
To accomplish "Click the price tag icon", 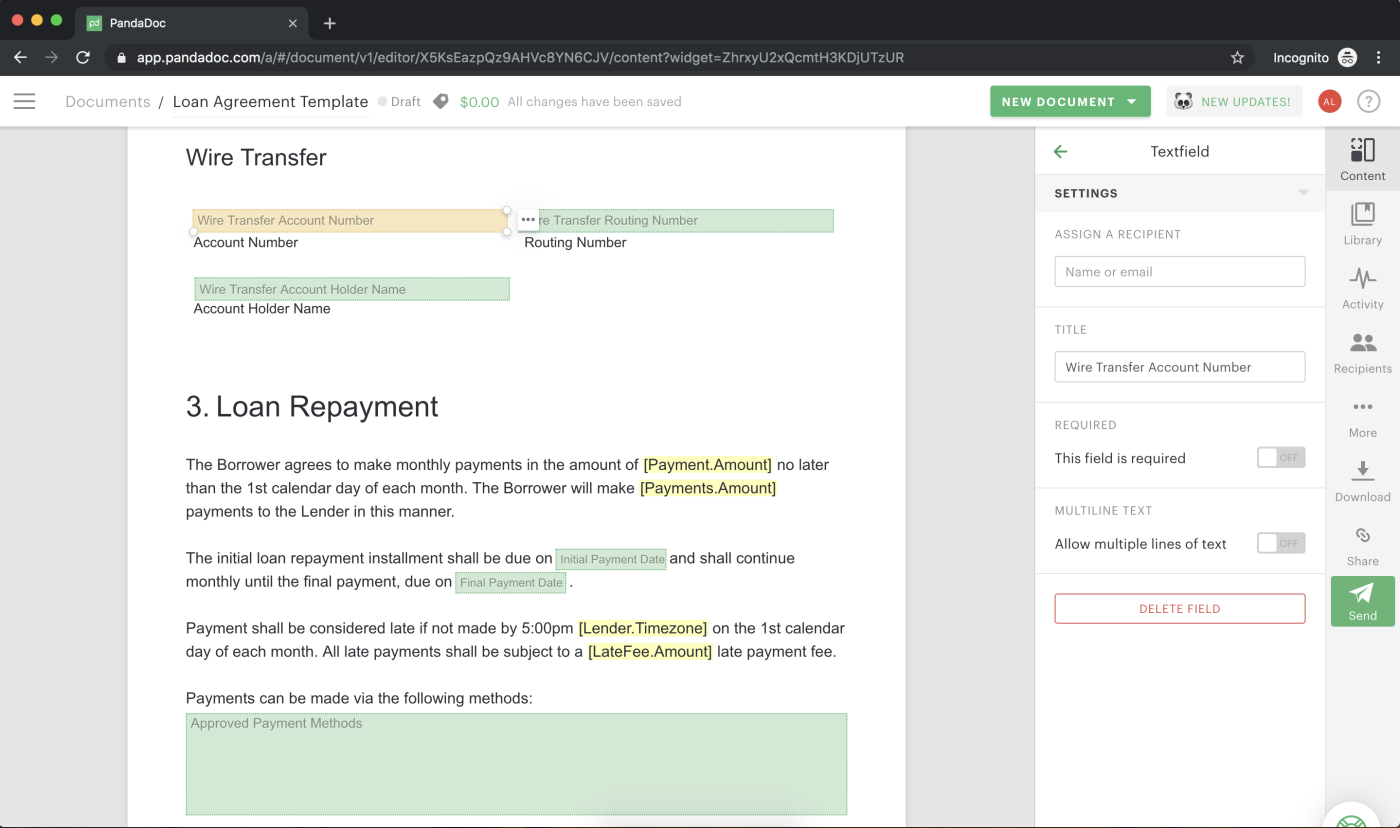I will tap(440, 101).
